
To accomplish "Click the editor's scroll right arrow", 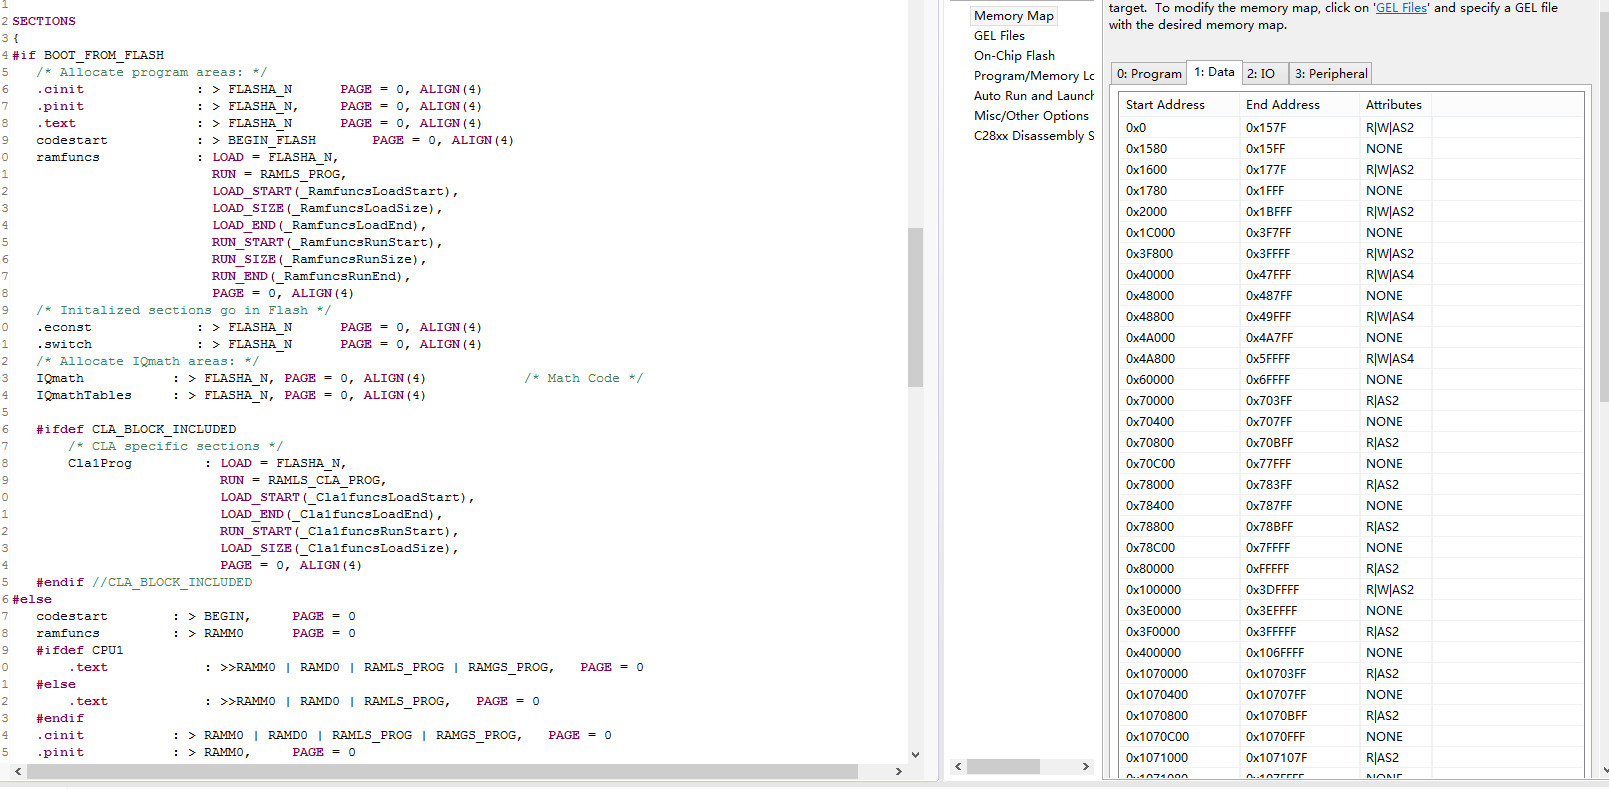I will (898, 771).
